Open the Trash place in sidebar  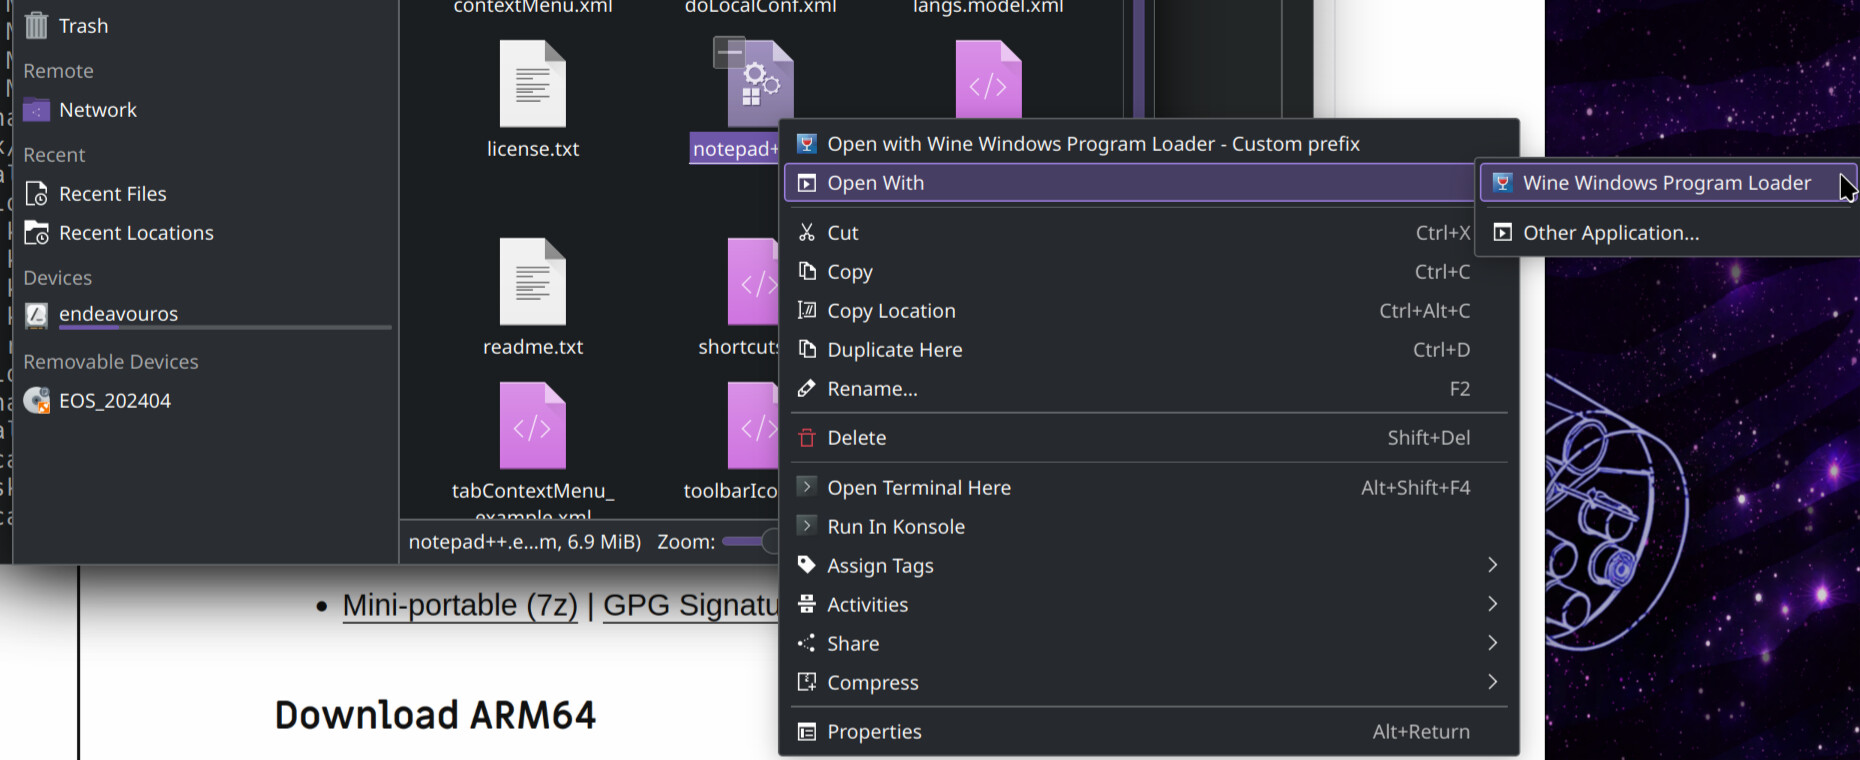66,26
